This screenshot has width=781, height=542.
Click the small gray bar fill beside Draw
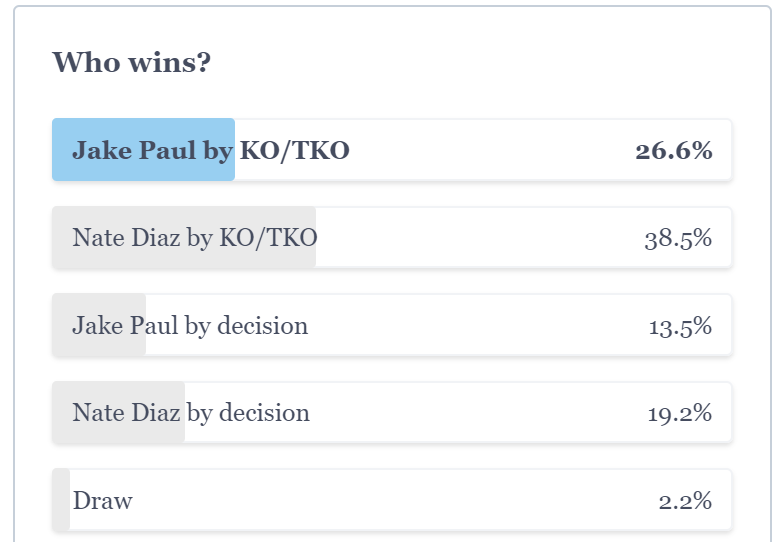(x=61, y=500)
